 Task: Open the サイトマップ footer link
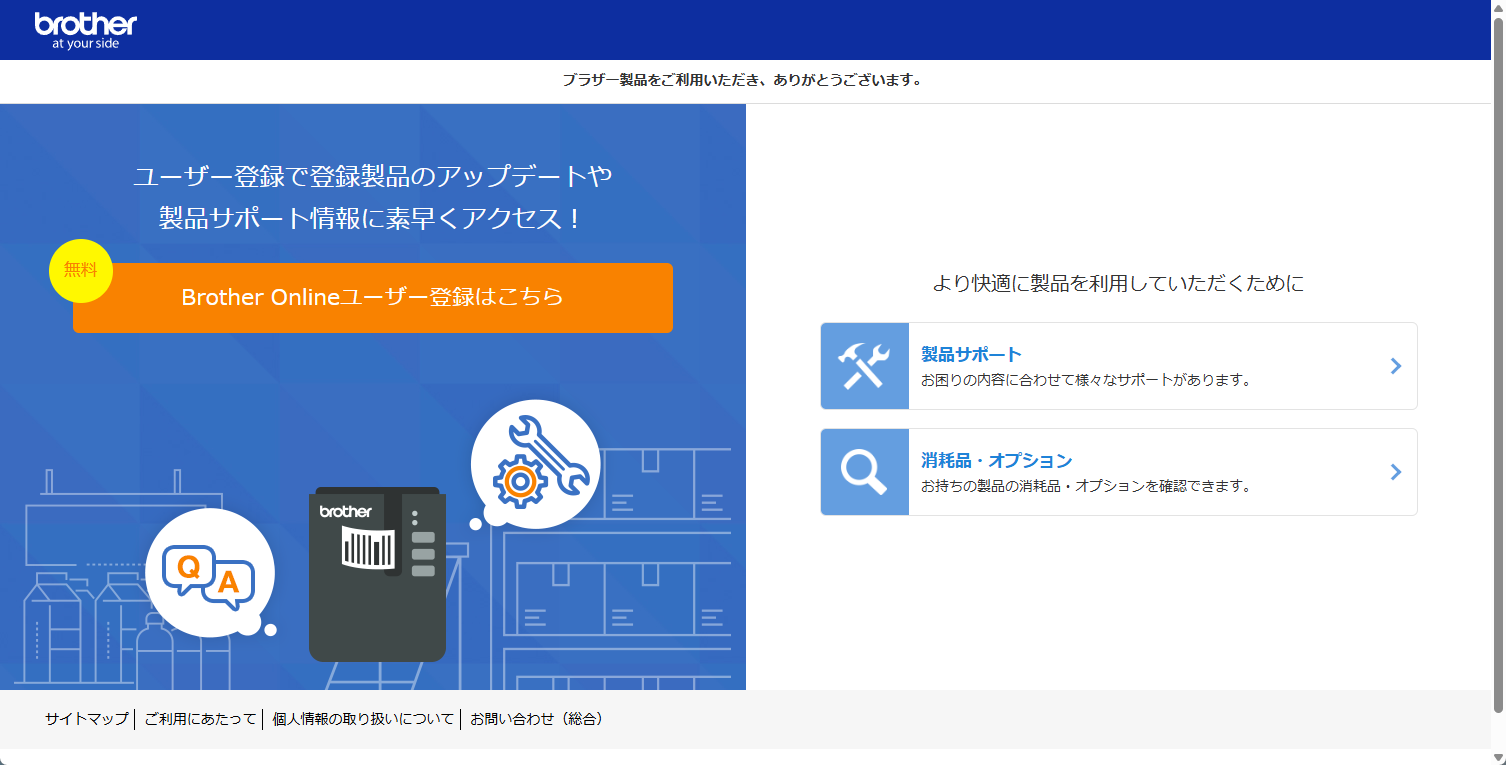[x=87, y=719]
